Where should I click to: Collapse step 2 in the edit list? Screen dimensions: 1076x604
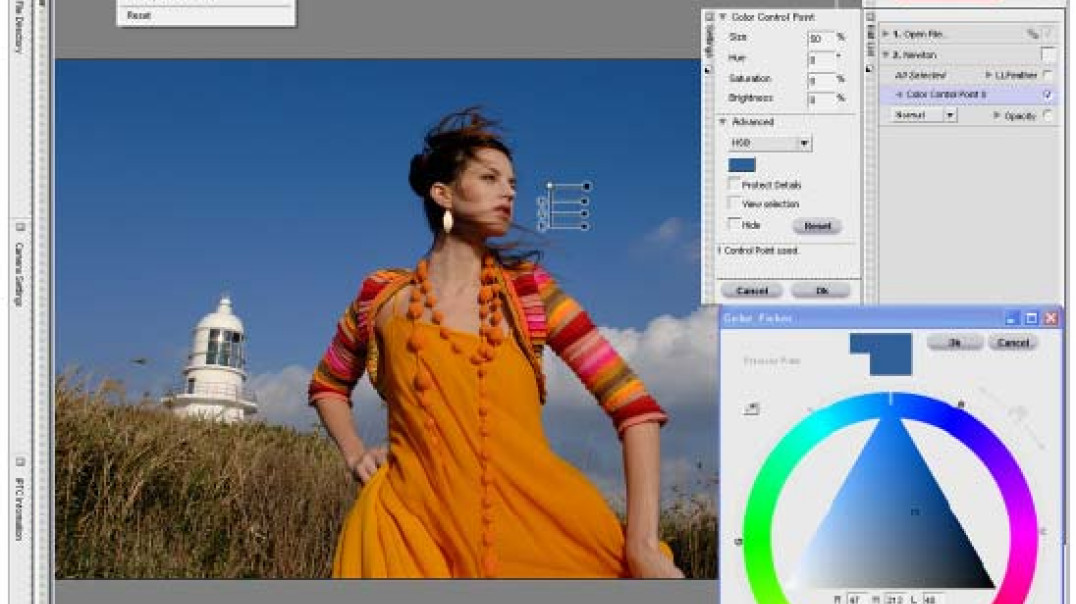[886, 54]
